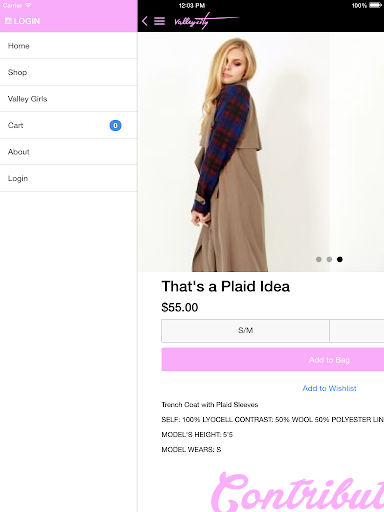
Task: Tap the battery status icon
Action: pyautogui.click(x=375, y=5)
